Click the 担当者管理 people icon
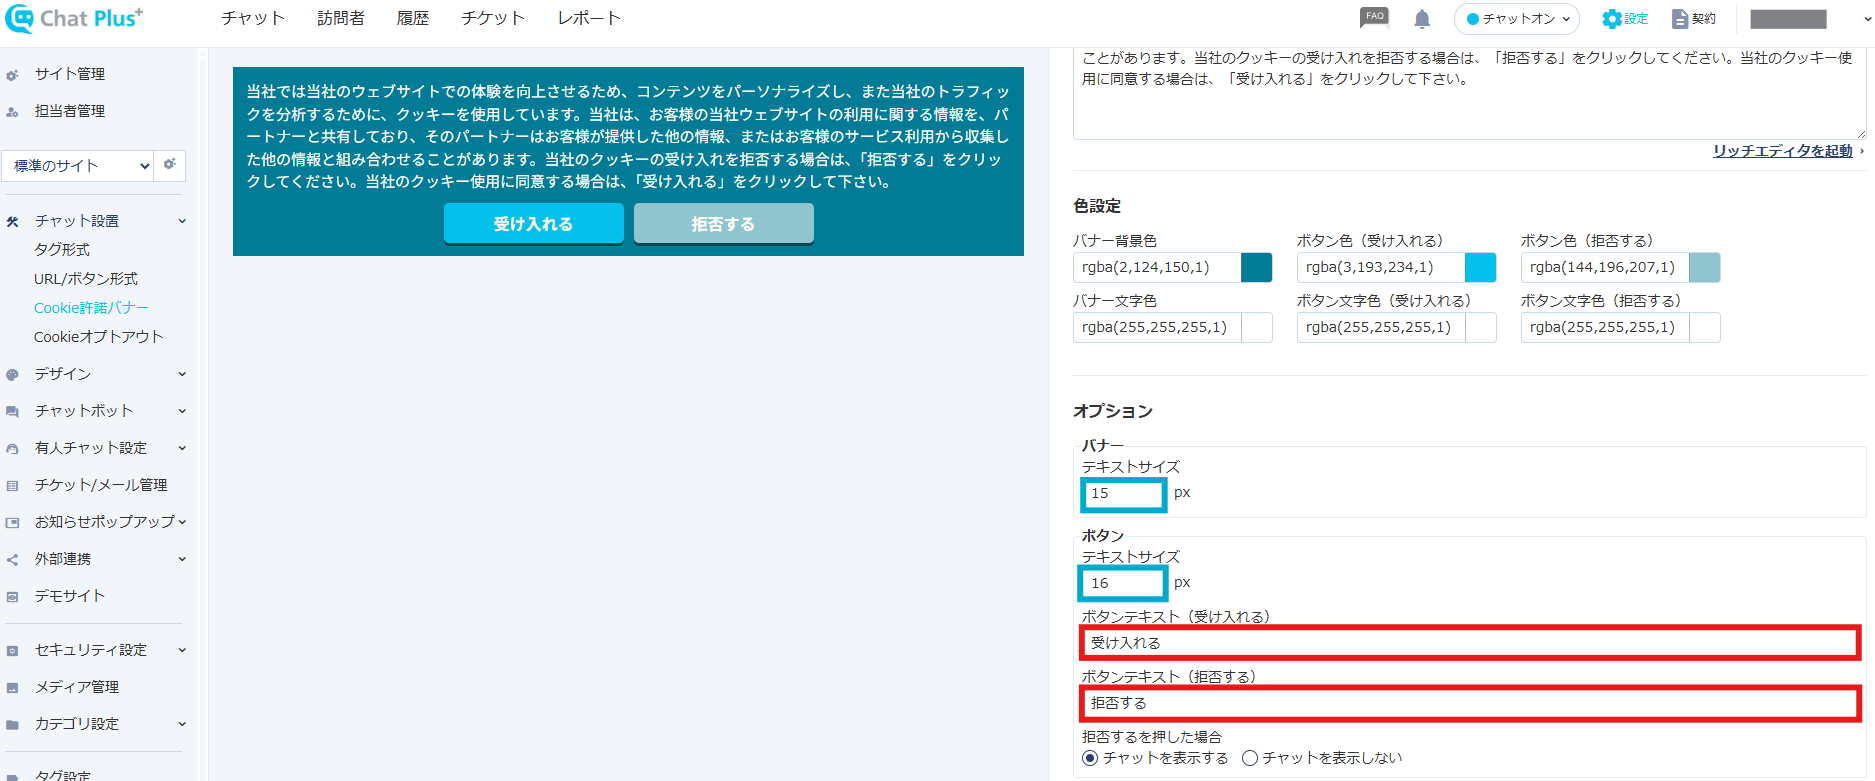This screenshot has width=1875, height=781. click(13, 112)
